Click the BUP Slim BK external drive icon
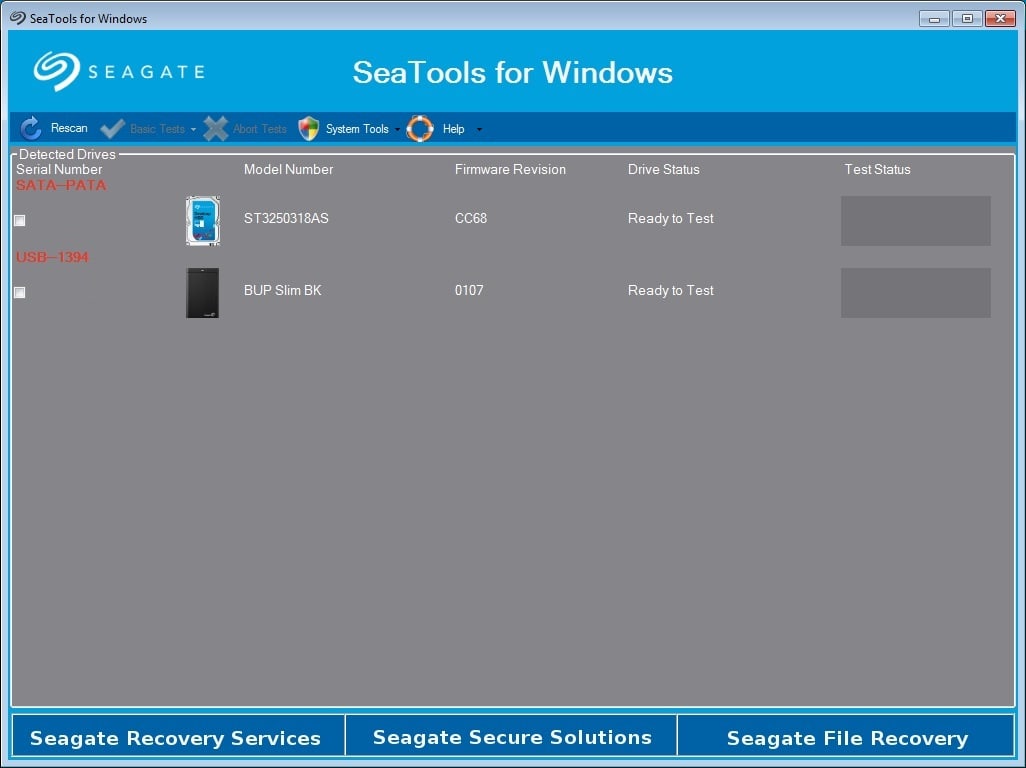The width and height of the screenshot is (1026, 768). tap(202, 292)
